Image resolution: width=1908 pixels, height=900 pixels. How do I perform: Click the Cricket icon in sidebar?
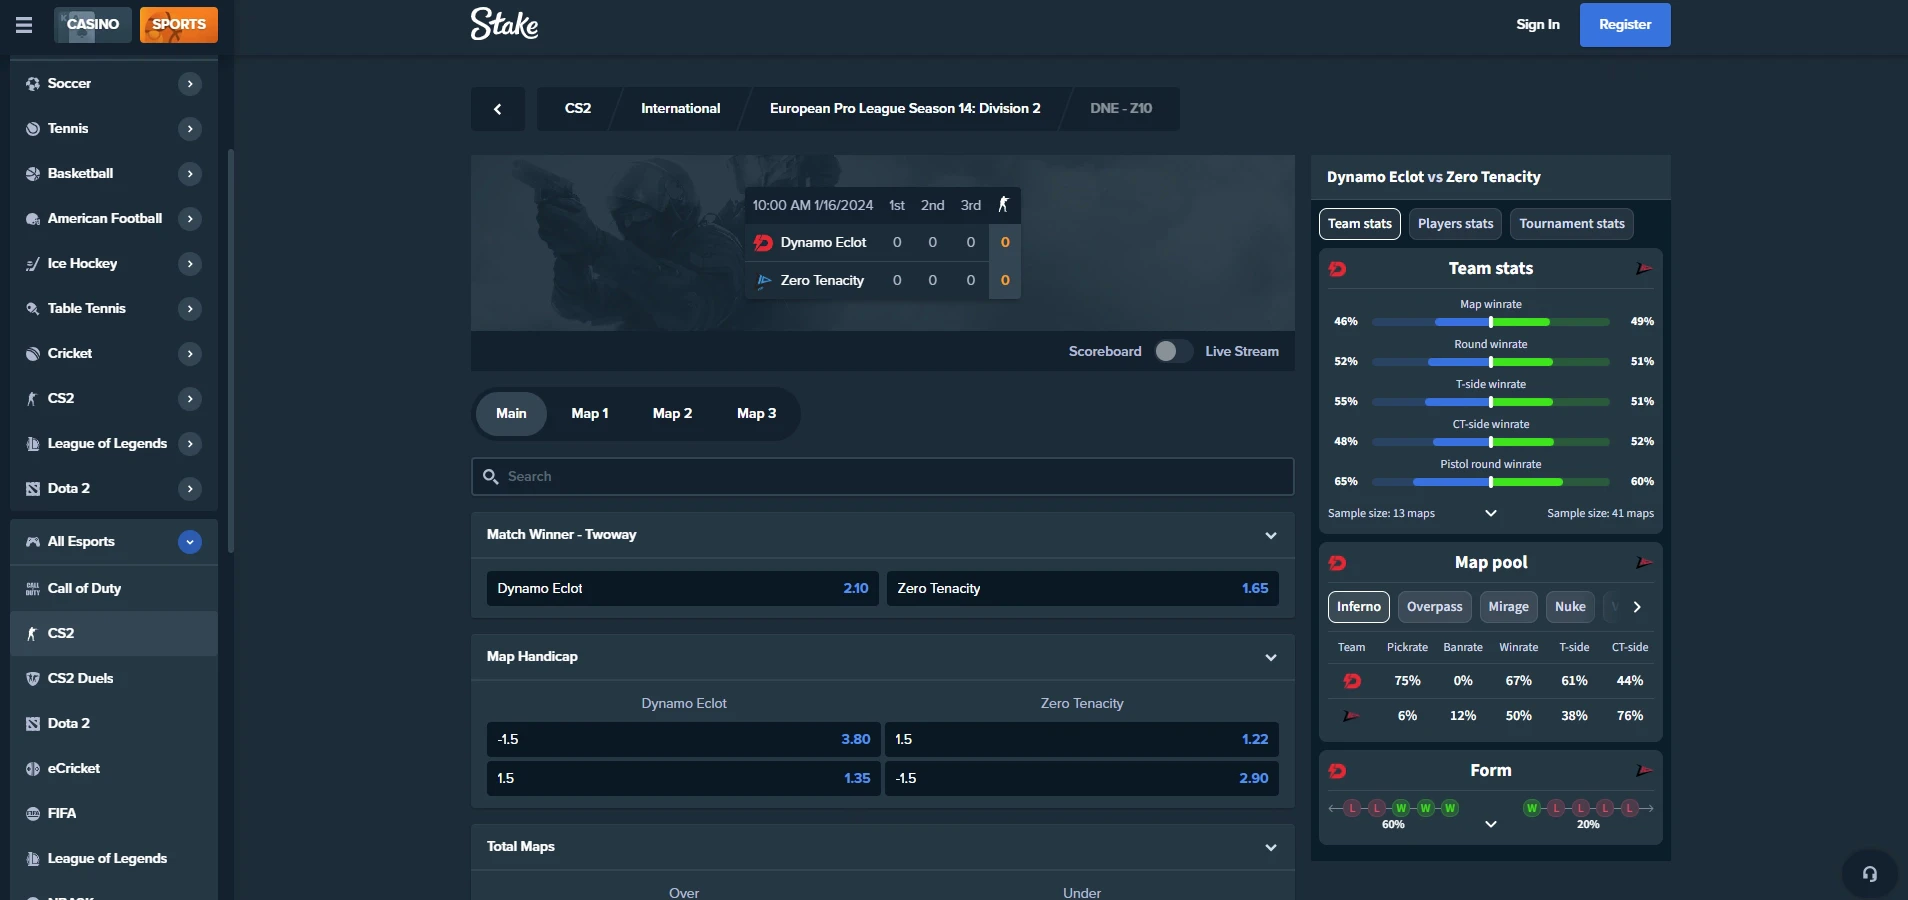(x=33, y=354)
